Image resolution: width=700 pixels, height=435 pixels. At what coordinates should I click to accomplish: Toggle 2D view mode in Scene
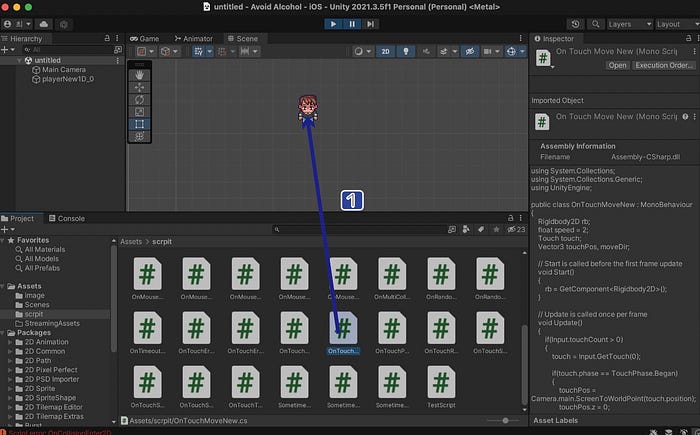tap(385, 51)
